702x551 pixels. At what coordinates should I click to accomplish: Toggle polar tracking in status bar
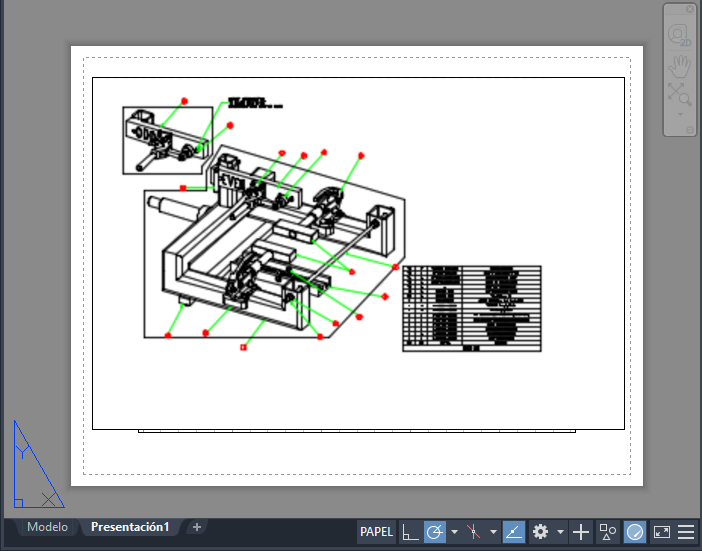[x=434, y=532]
